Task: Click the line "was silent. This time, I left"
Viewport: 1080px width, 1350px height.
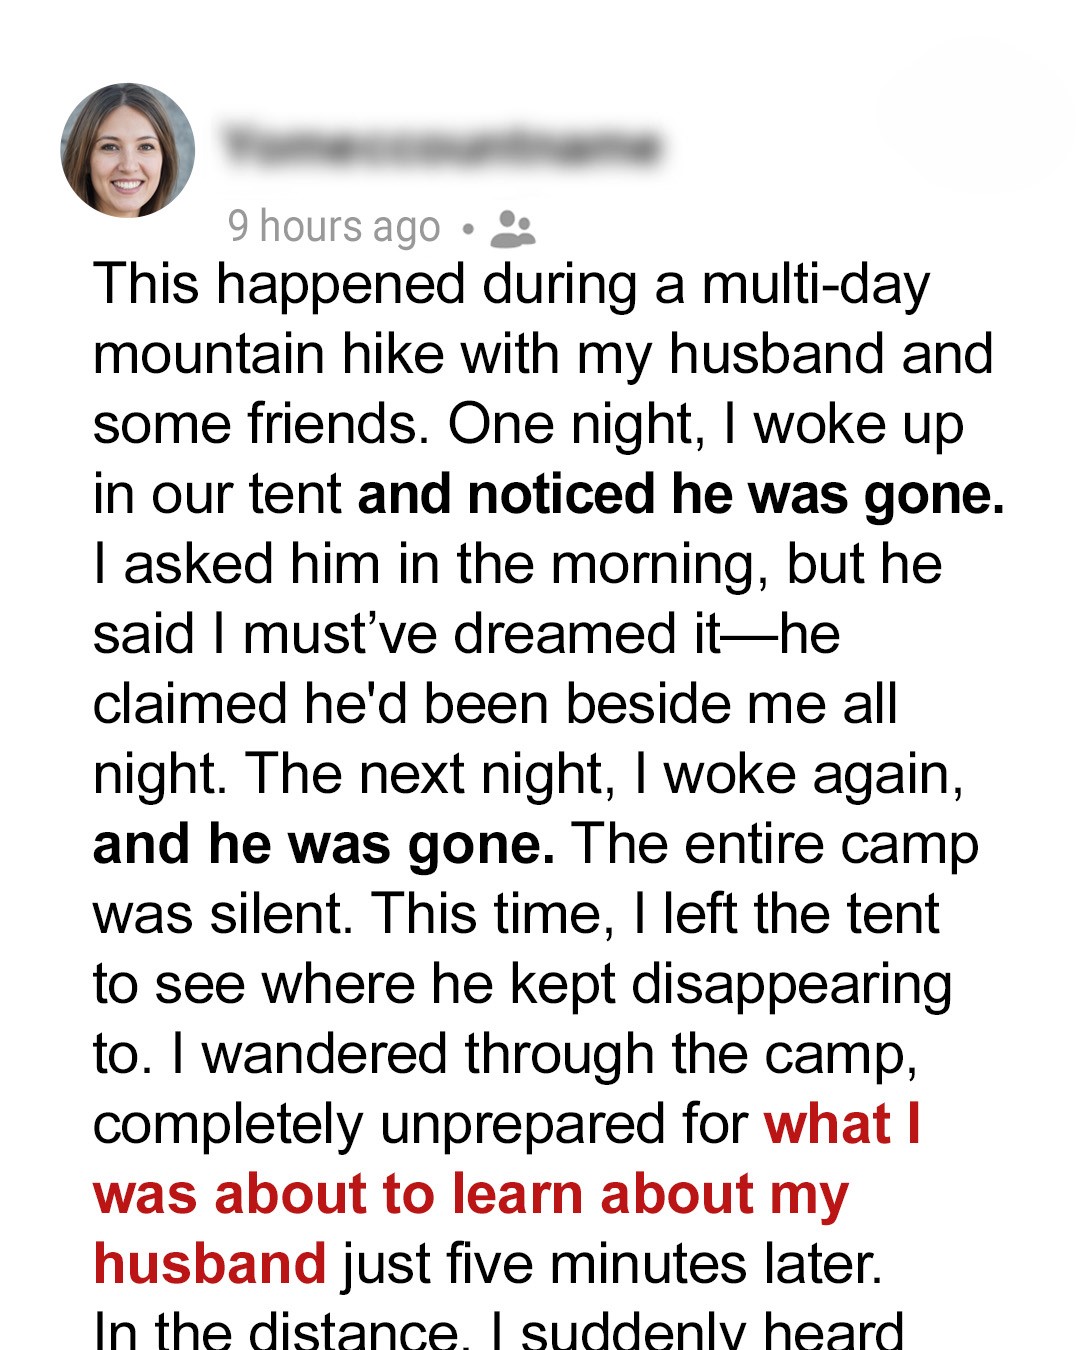Action: 516,914
